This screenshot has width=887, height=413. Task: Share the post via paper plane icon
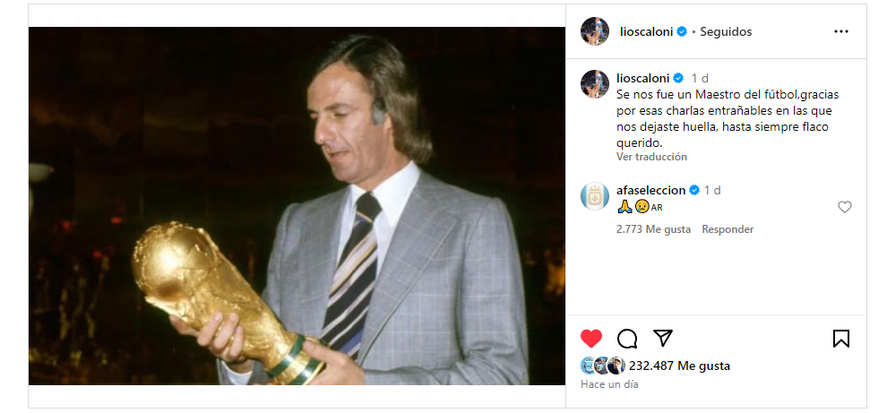click(x=662, y=338)
